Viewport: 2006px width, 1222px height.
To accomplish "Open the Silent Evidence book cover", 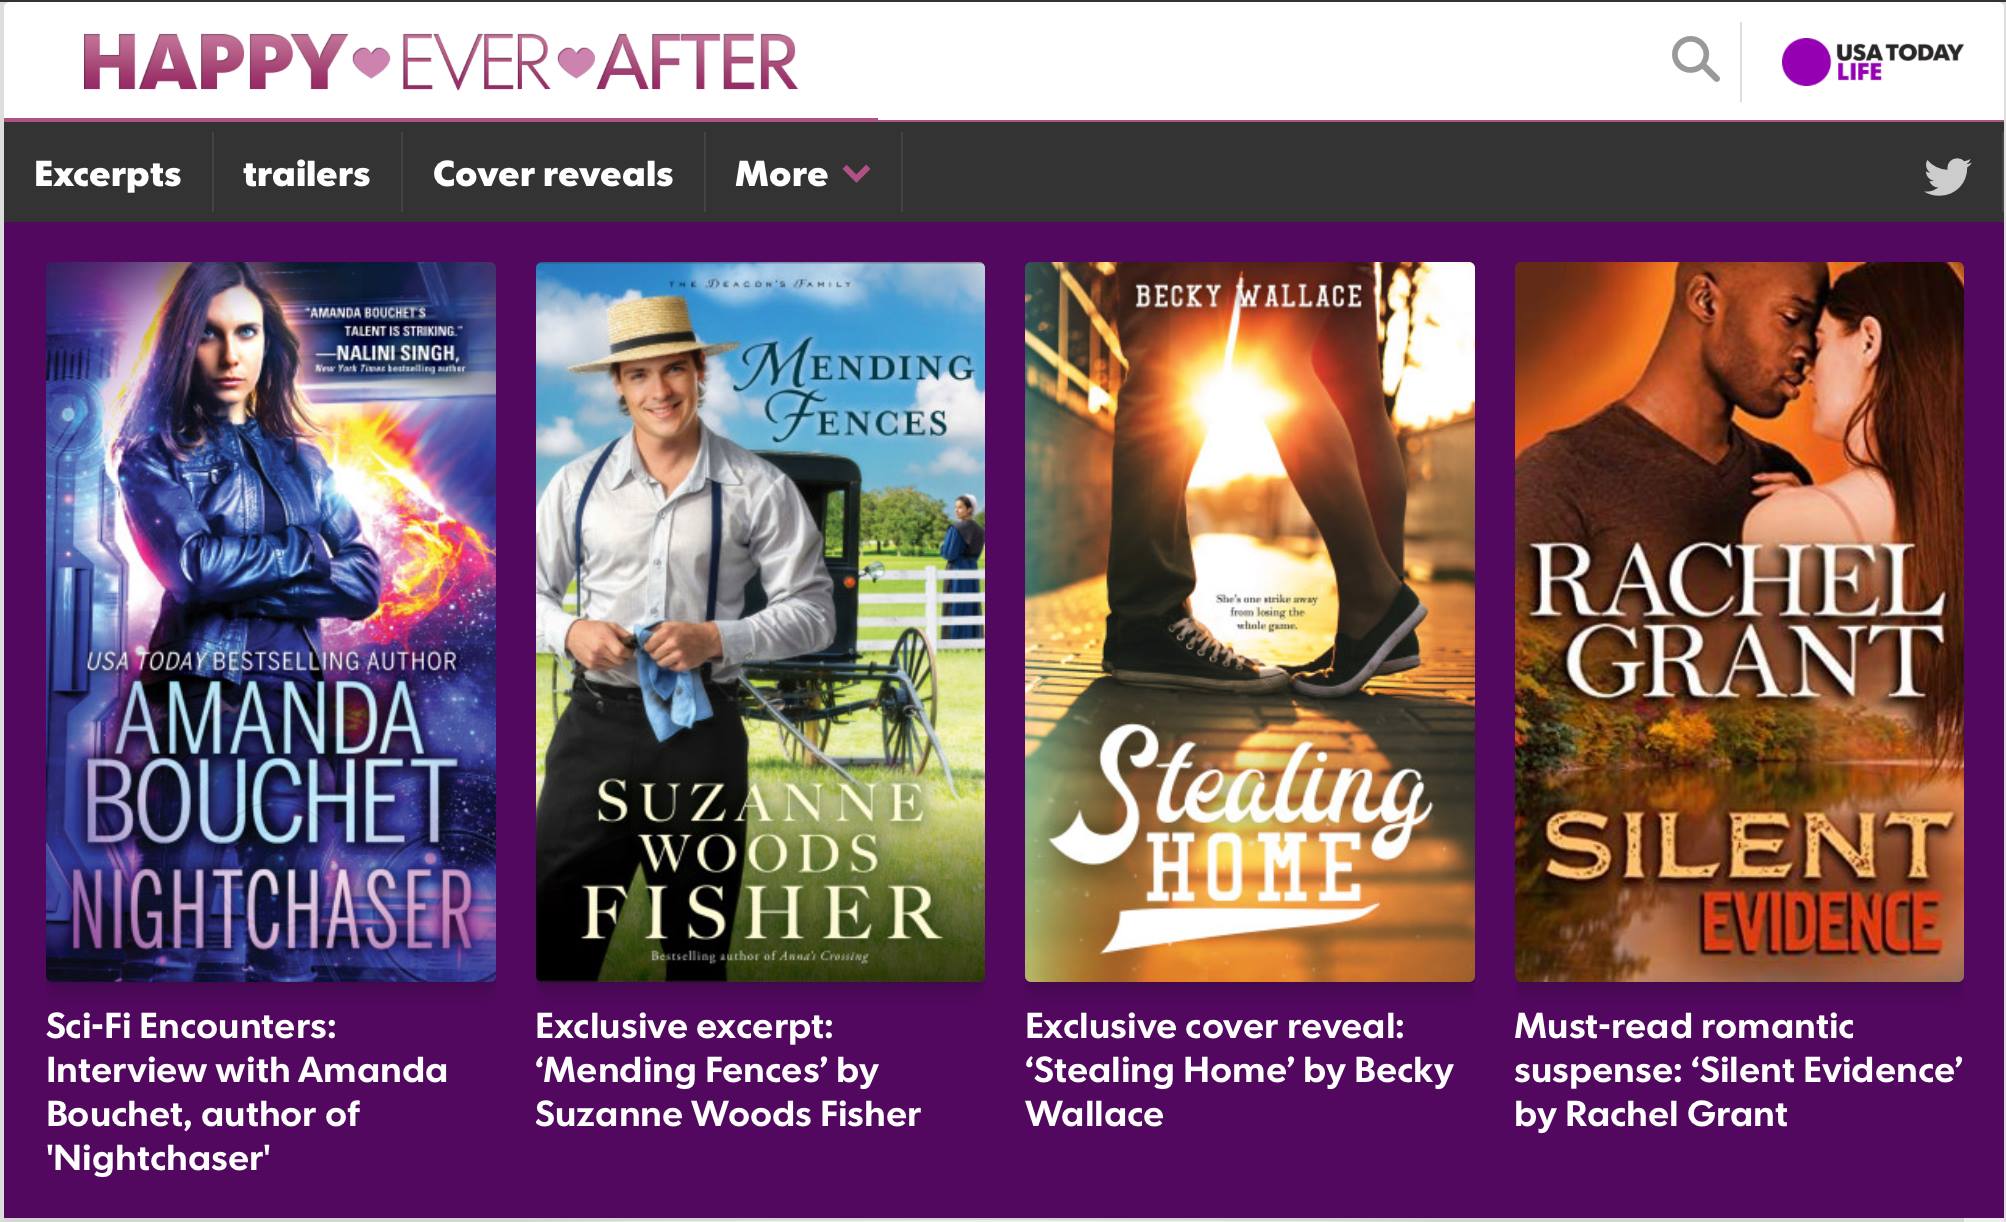I will click(1739, 621).
